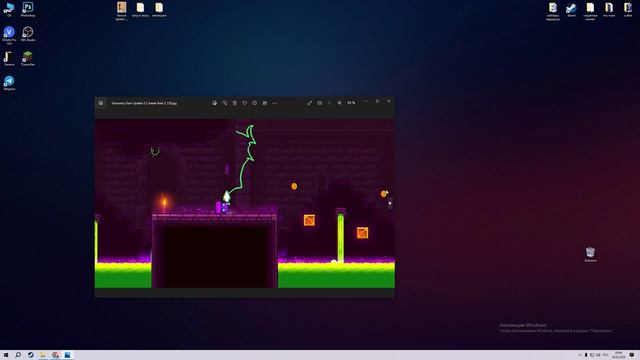
Task: Open the VEGAS Pro desktop shortcut
Action: 9,35
